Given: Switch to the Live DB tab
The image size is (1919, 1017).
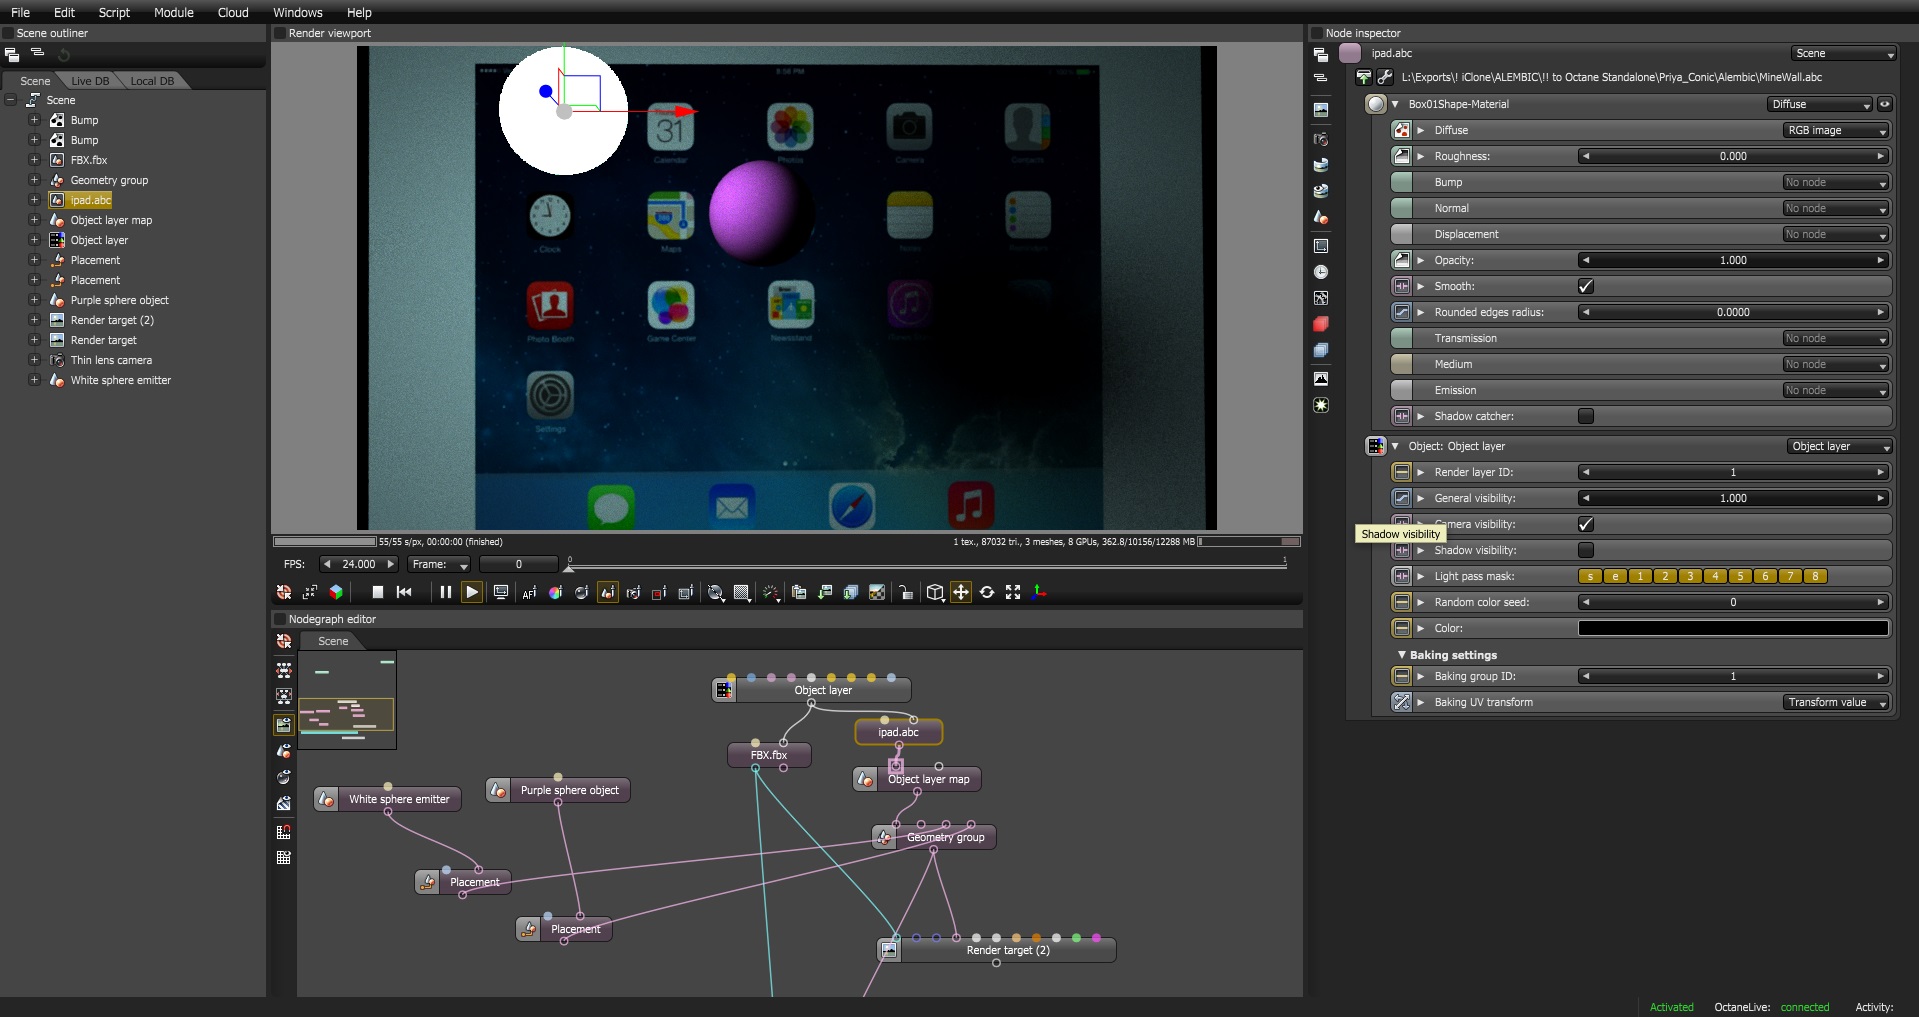Looking at the screenshot, I should pos(90,81).
